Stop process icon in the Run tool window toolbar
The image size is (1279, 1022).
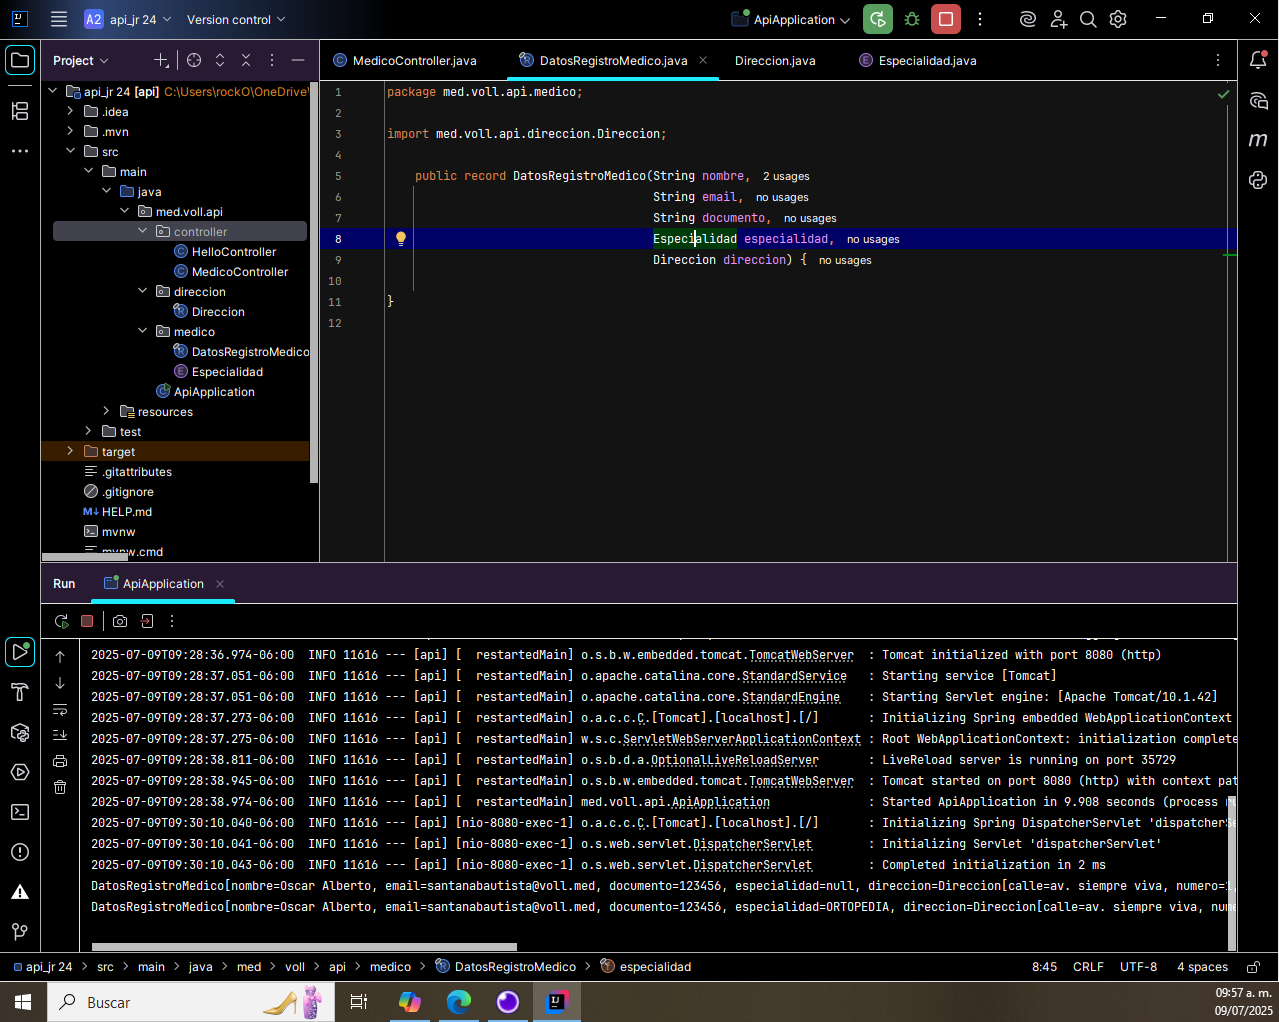pyautogui.click(x=87, y=621)
